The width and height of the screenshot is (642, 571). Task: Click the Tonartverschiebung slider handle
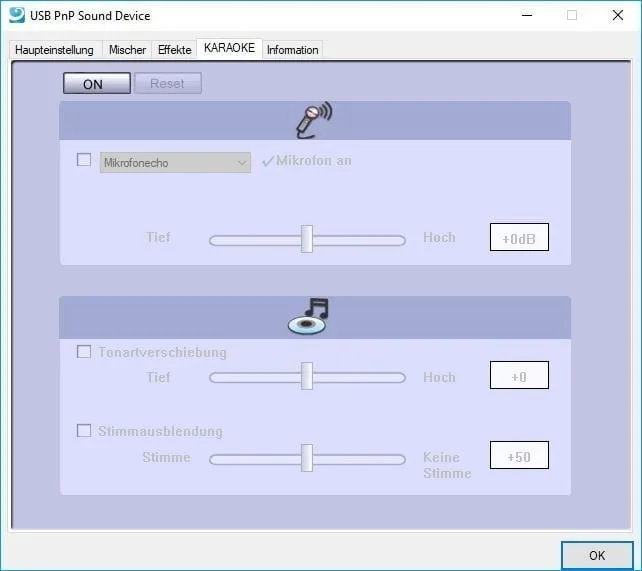pos(307,376)
